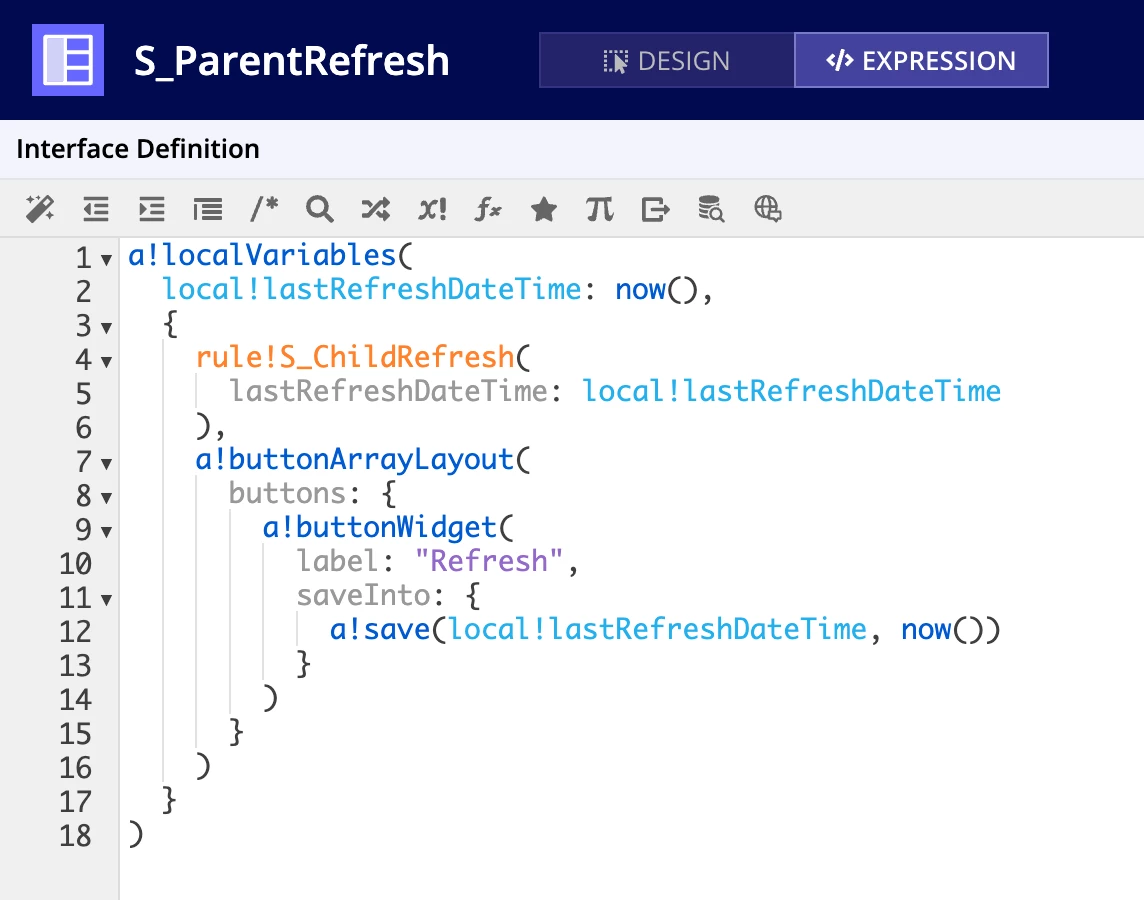
Task: Click the star icon in toolbar
Action: 544,209
